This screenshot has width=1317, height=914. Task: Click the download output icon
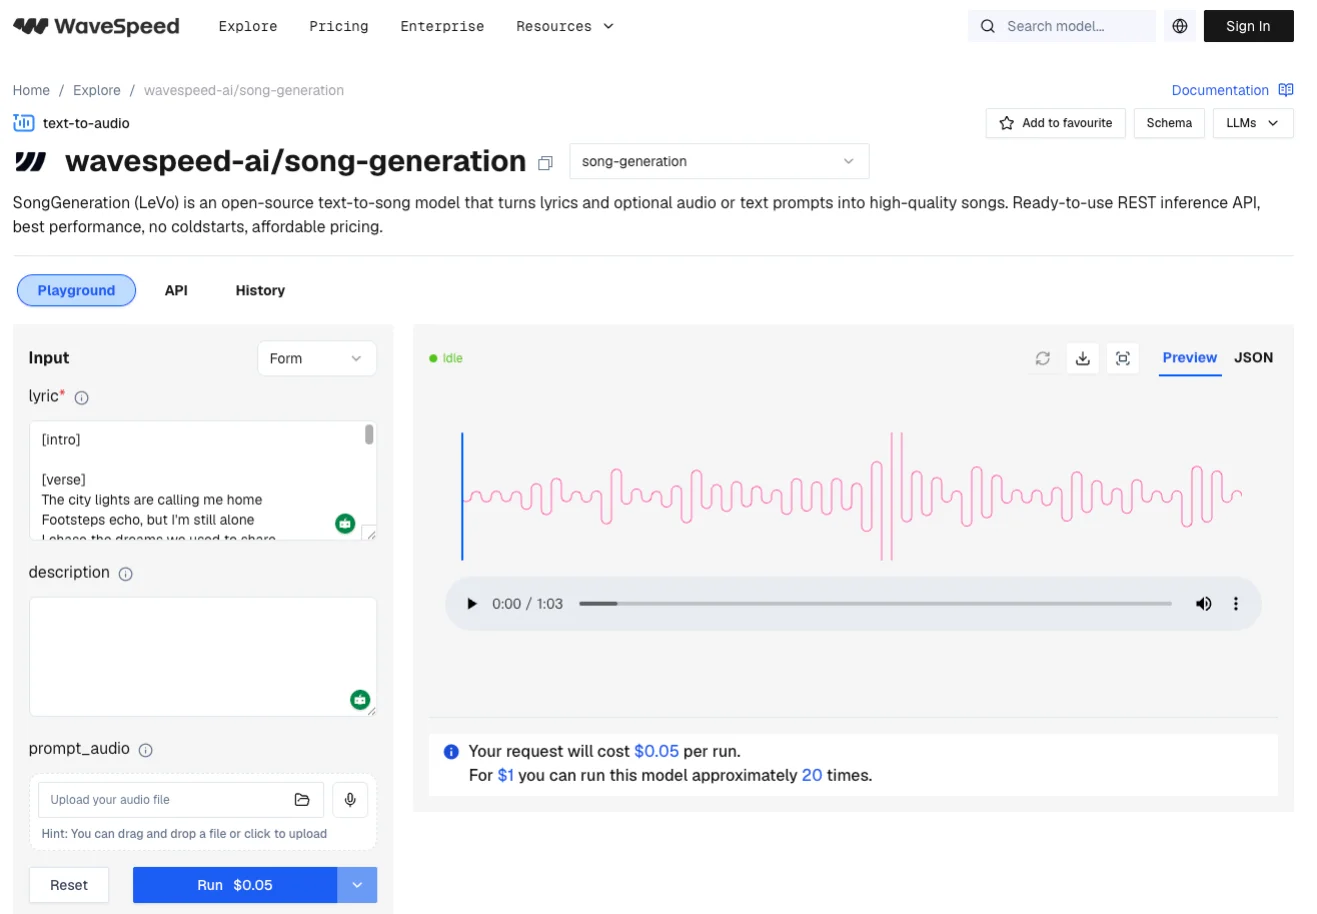tap(1082, 358)
